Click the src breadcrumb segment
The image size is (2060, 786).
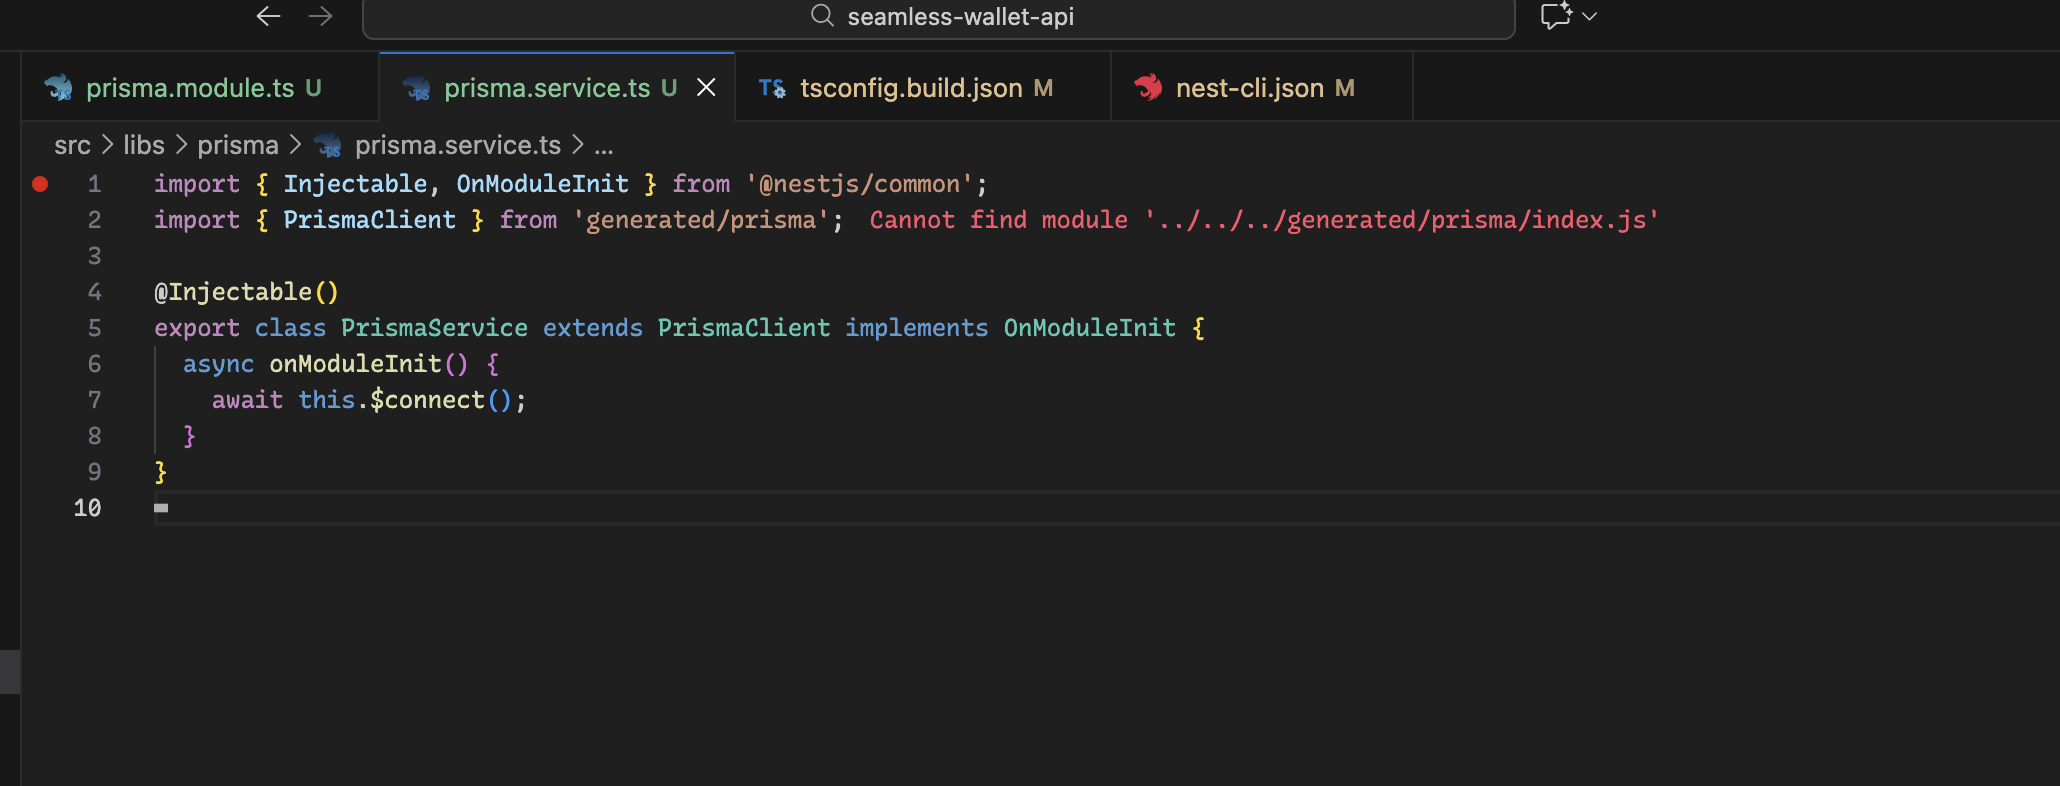click(x=72, y=146)
